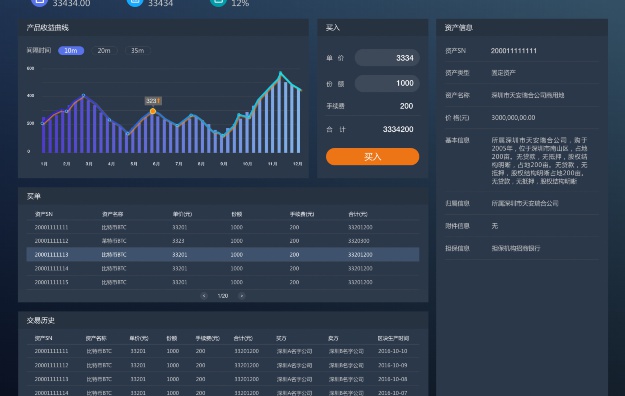
Task: Select the 10m time range
Action: (x=71, y=51)
